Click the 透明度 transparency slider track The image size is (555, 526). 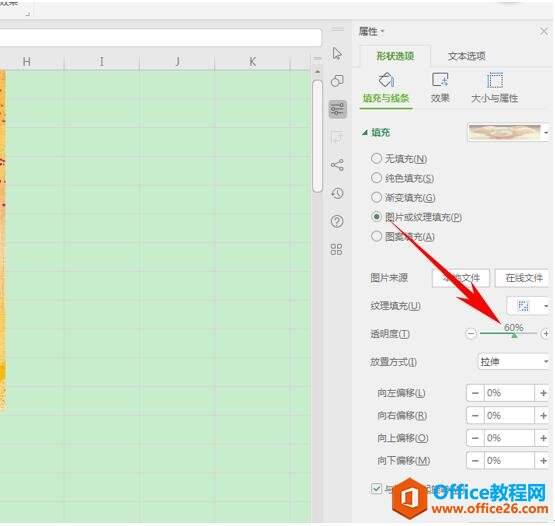508,333
